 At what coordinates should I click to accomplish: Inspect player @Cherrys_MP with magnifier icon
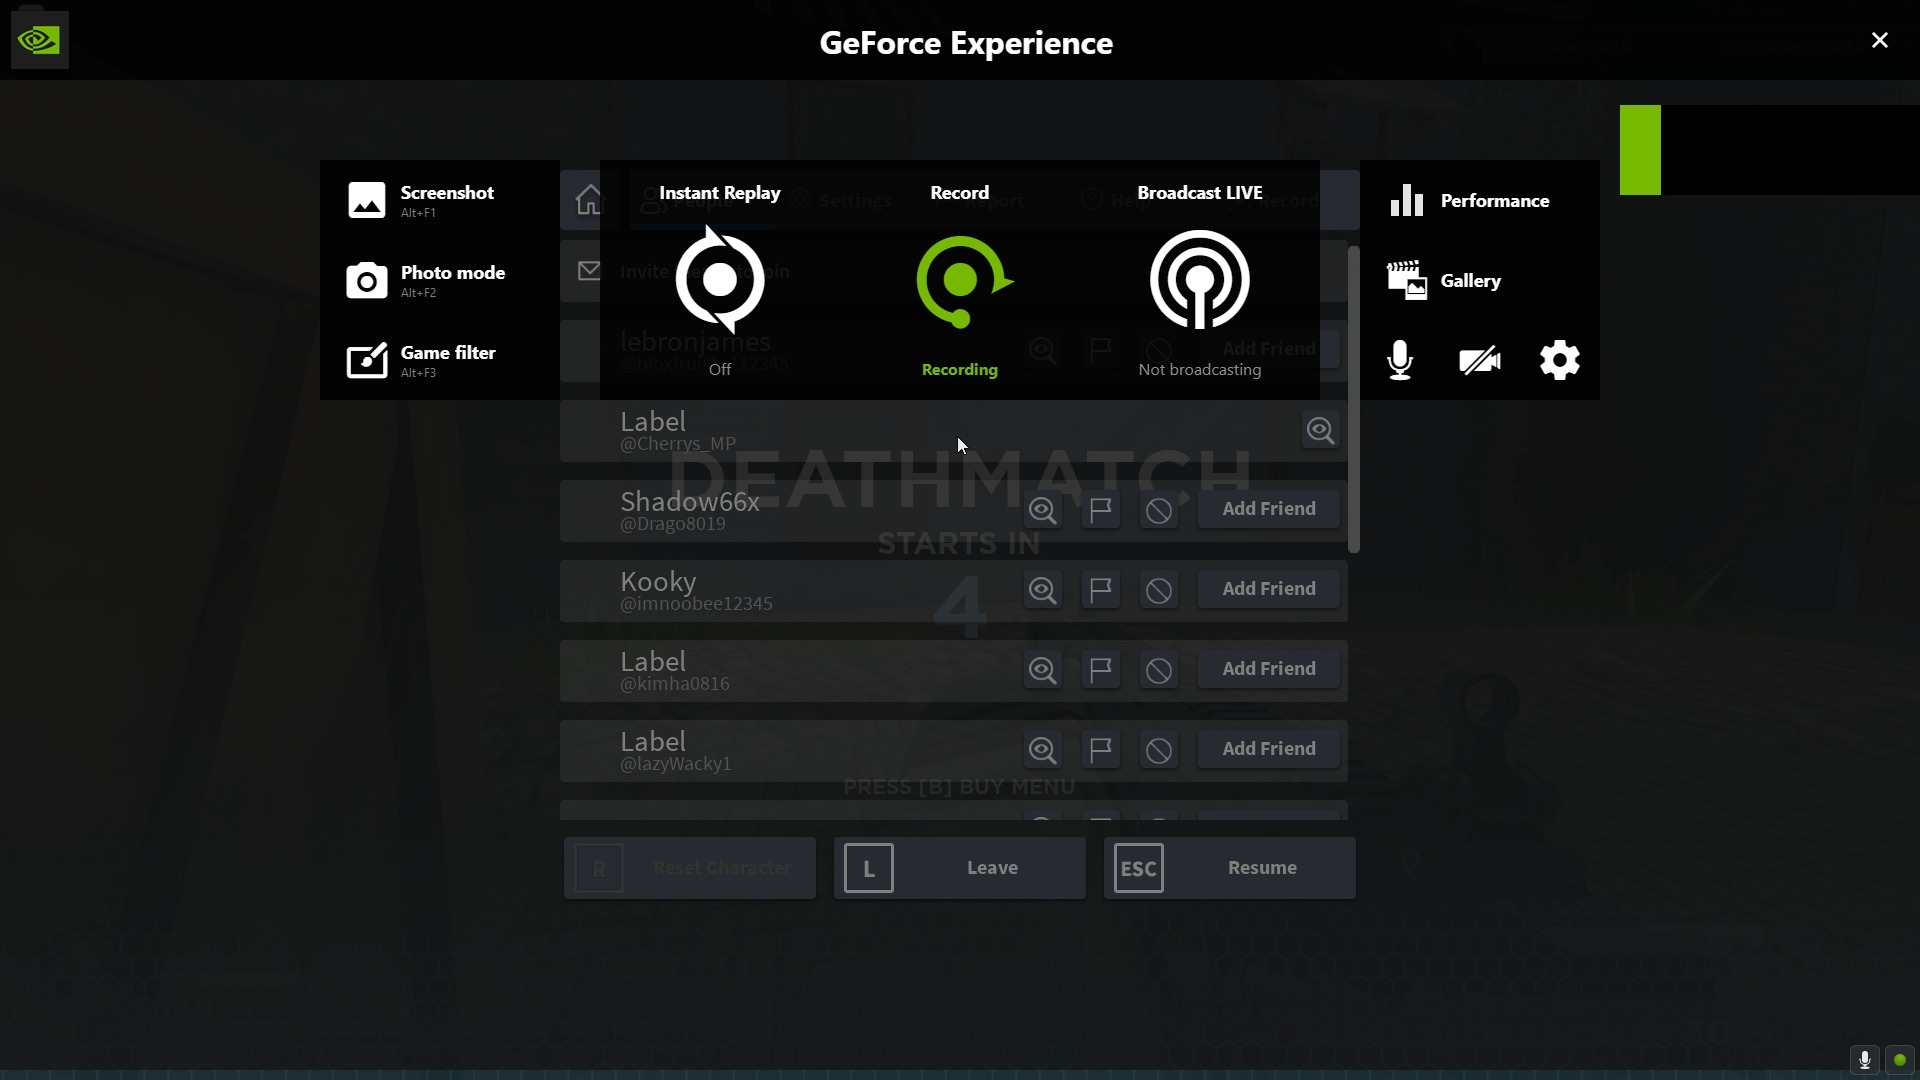tap(1320, 430)
